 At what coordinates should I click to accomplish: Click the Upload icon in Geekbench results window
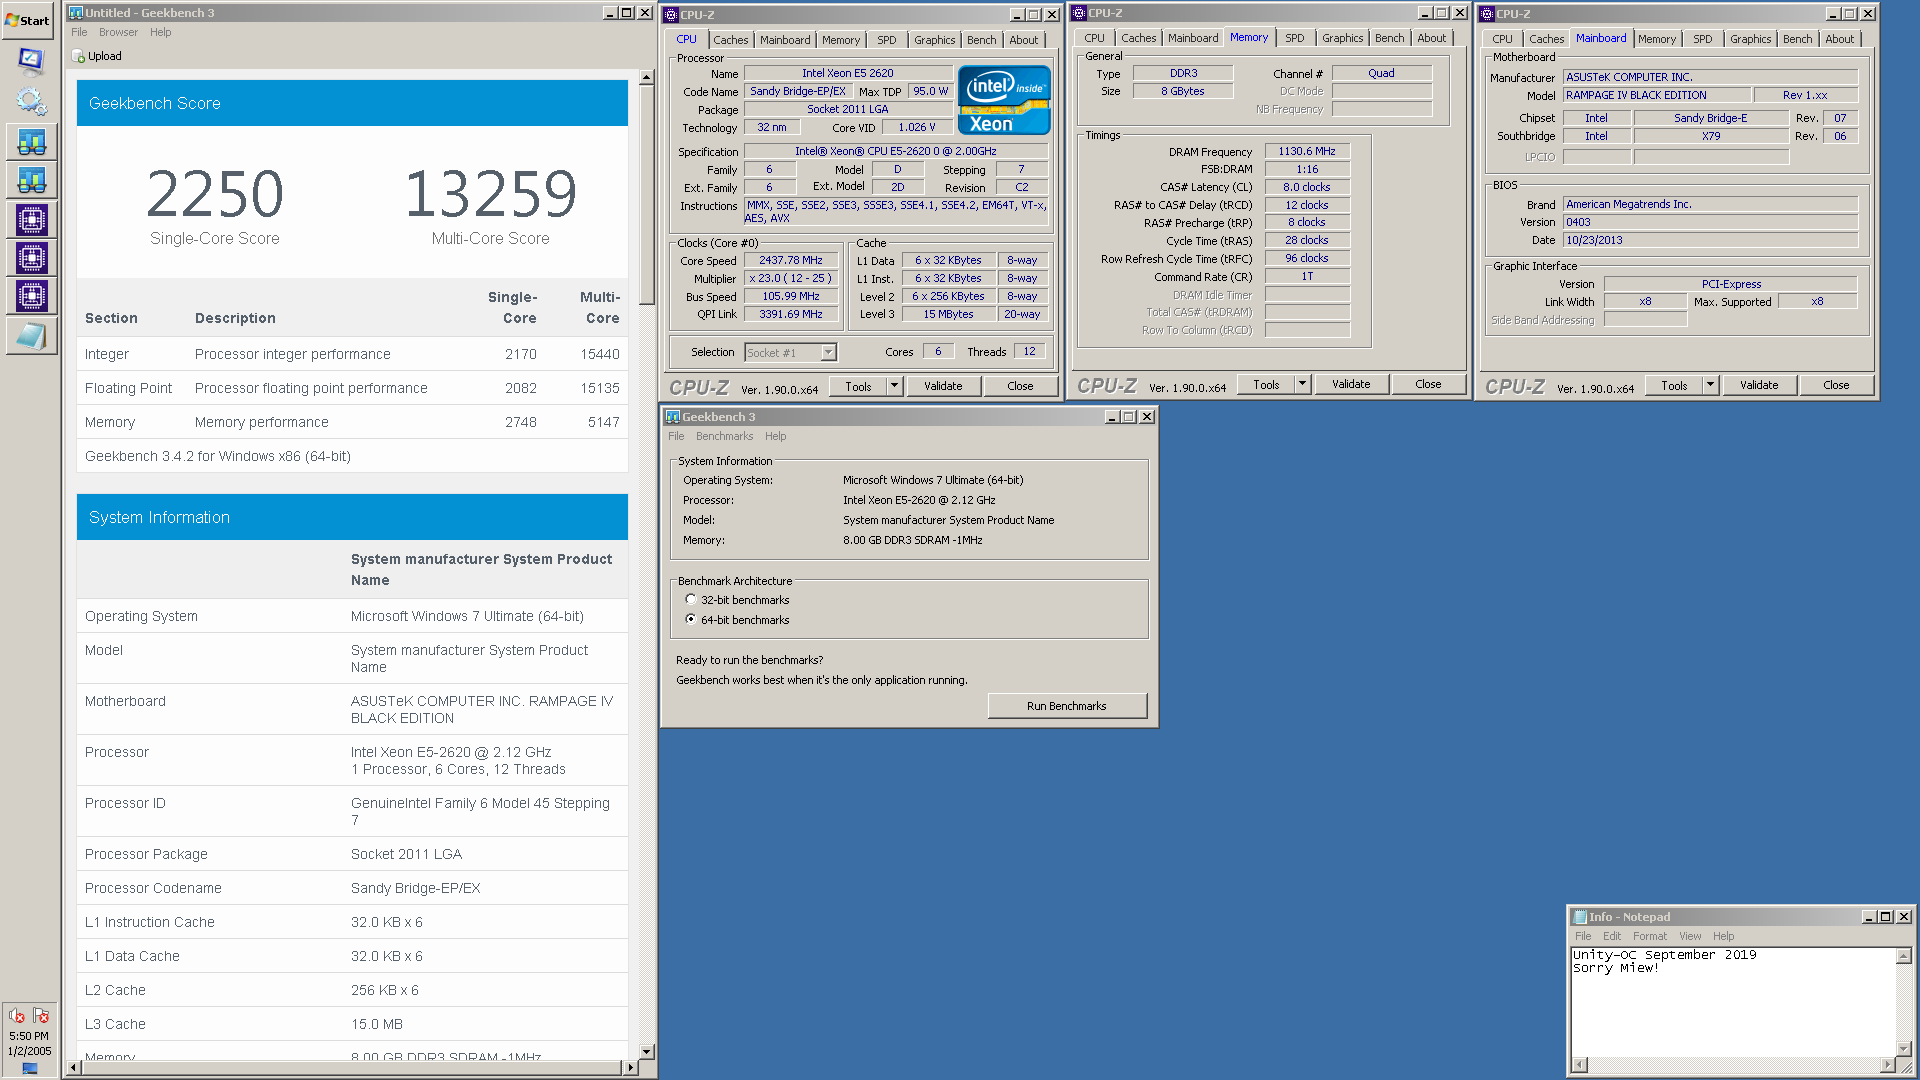[x=78, y=57]
